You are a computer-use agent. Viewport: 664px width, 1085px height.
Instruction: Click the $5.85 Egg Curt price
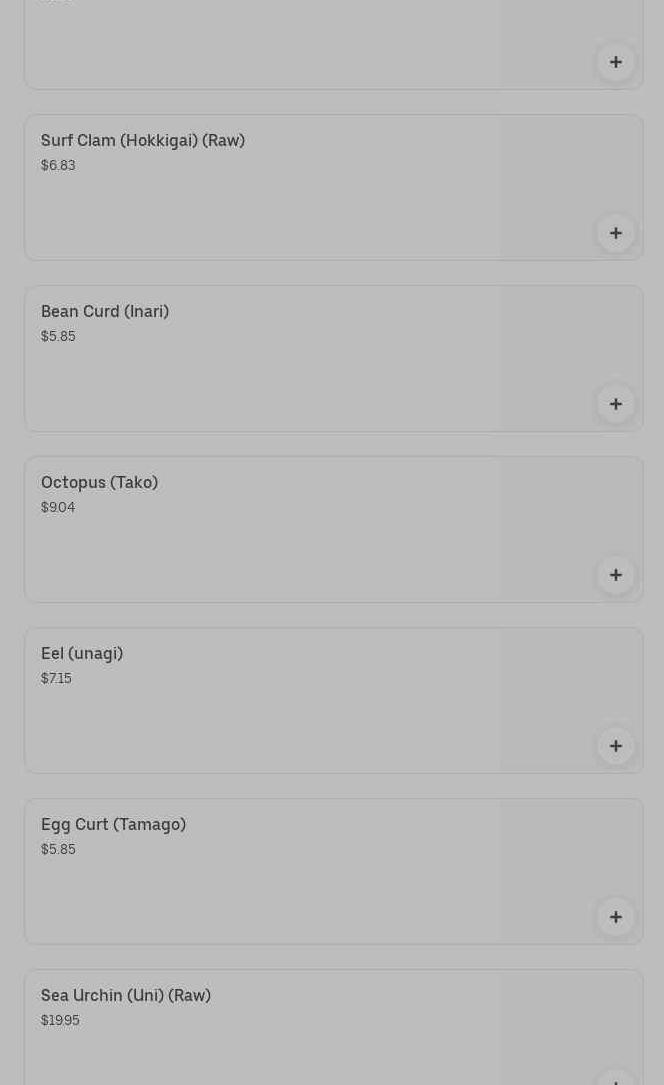coord(58,849)
